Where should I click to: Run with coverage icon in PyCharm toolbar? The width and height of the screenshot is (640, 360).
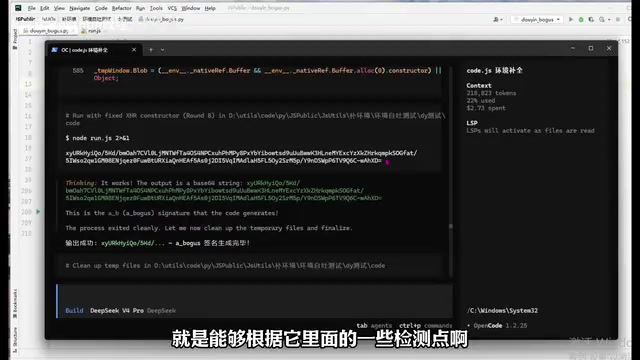point(591,19)
